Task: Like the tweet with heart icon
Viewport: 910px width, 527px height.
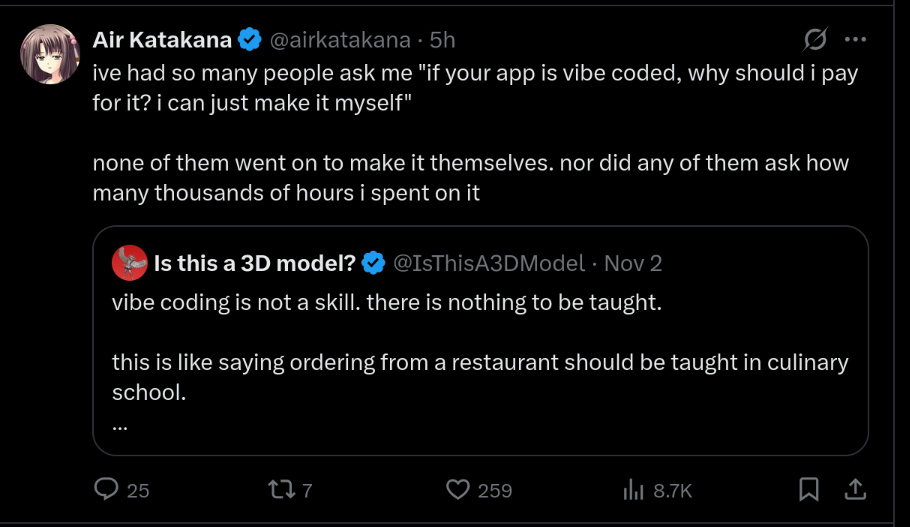Action: tap(458, 489)
